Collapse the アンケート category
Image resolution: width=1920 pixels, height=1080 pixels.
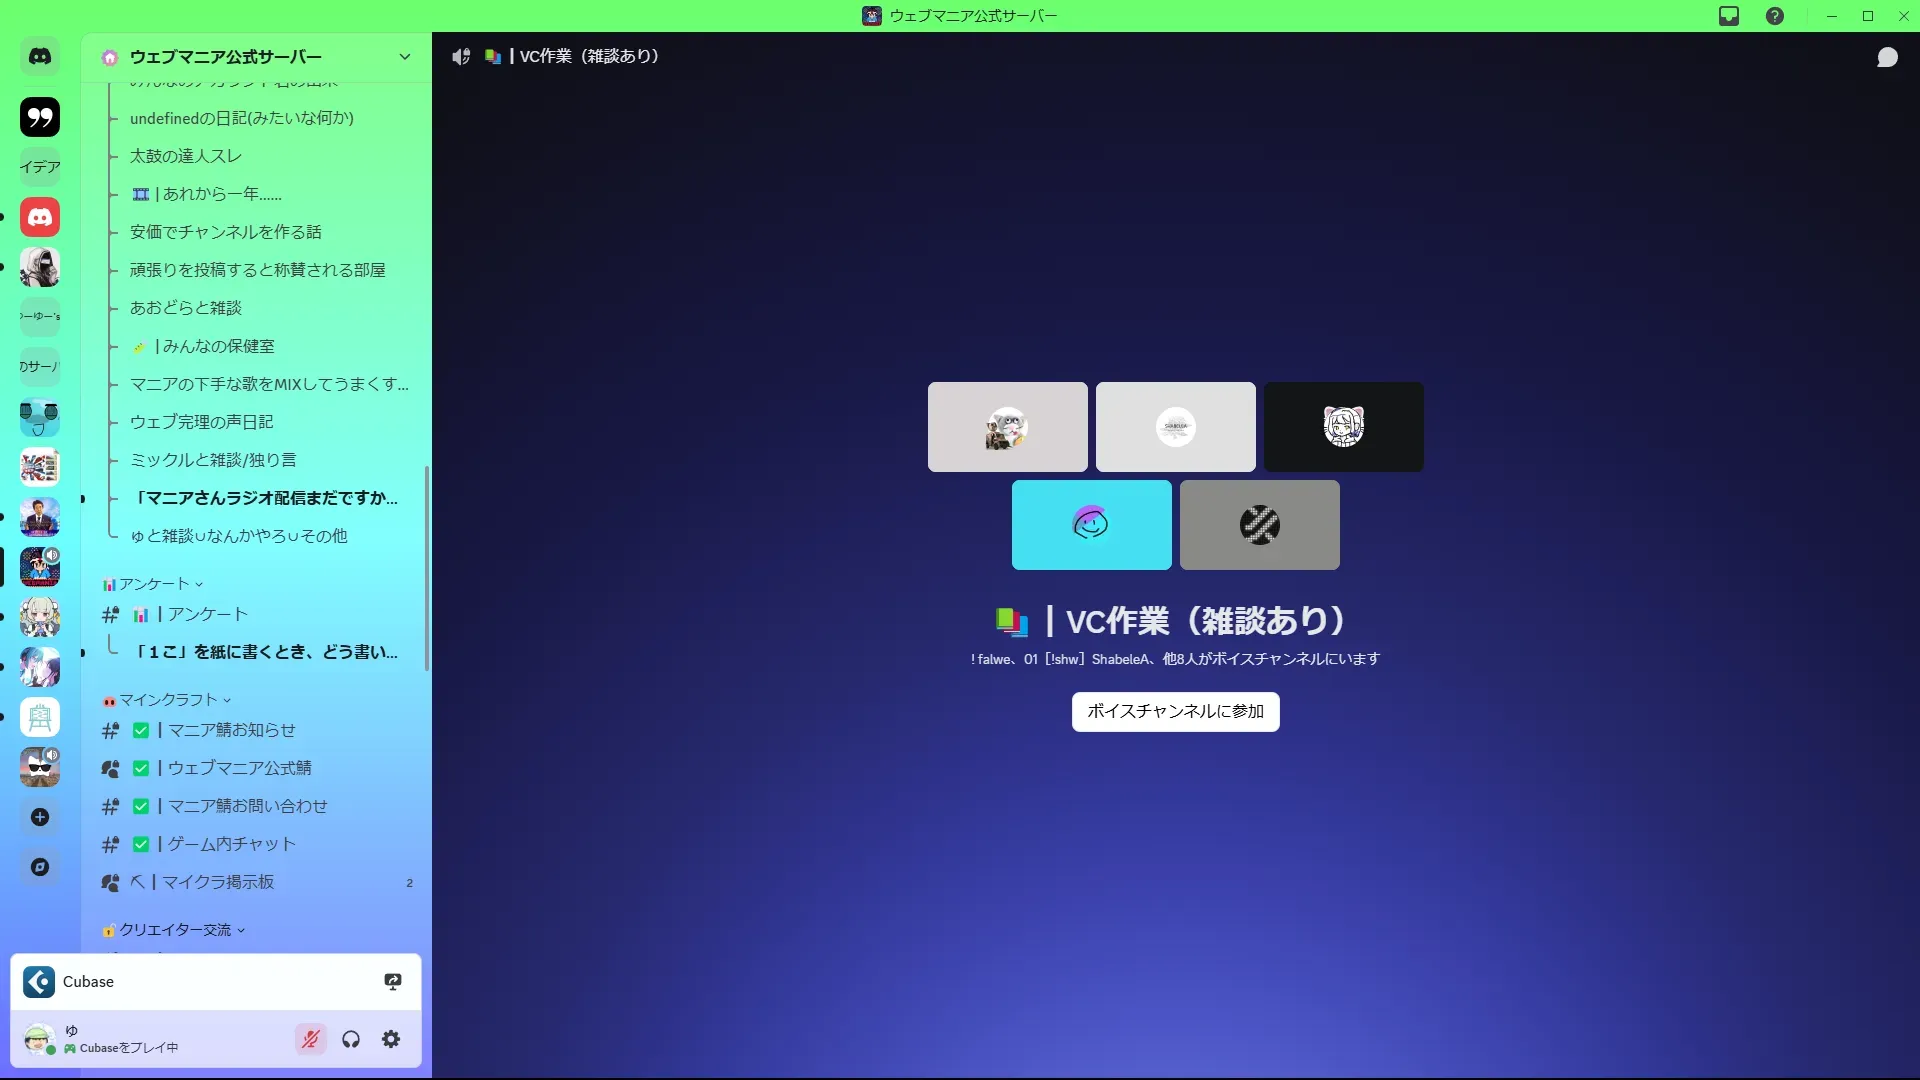[153, 584]
